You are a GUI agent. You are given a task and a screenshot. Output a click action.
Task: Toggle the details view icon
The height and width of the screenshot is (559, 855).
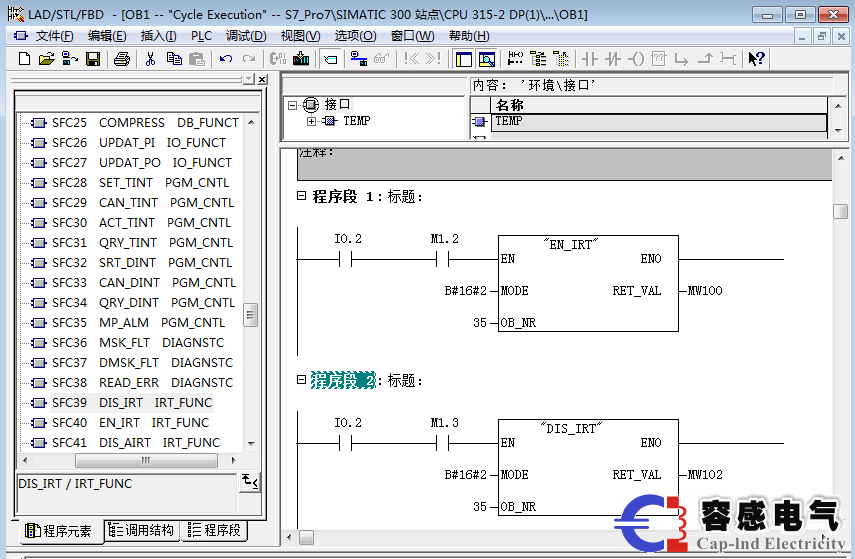486,59
